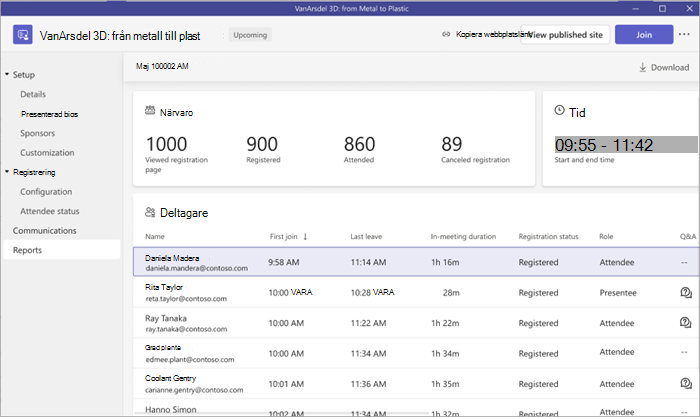This screenshot has height=417, width=700.
Task: Click the clock icon next to Tid
Action: coord(559,110)
